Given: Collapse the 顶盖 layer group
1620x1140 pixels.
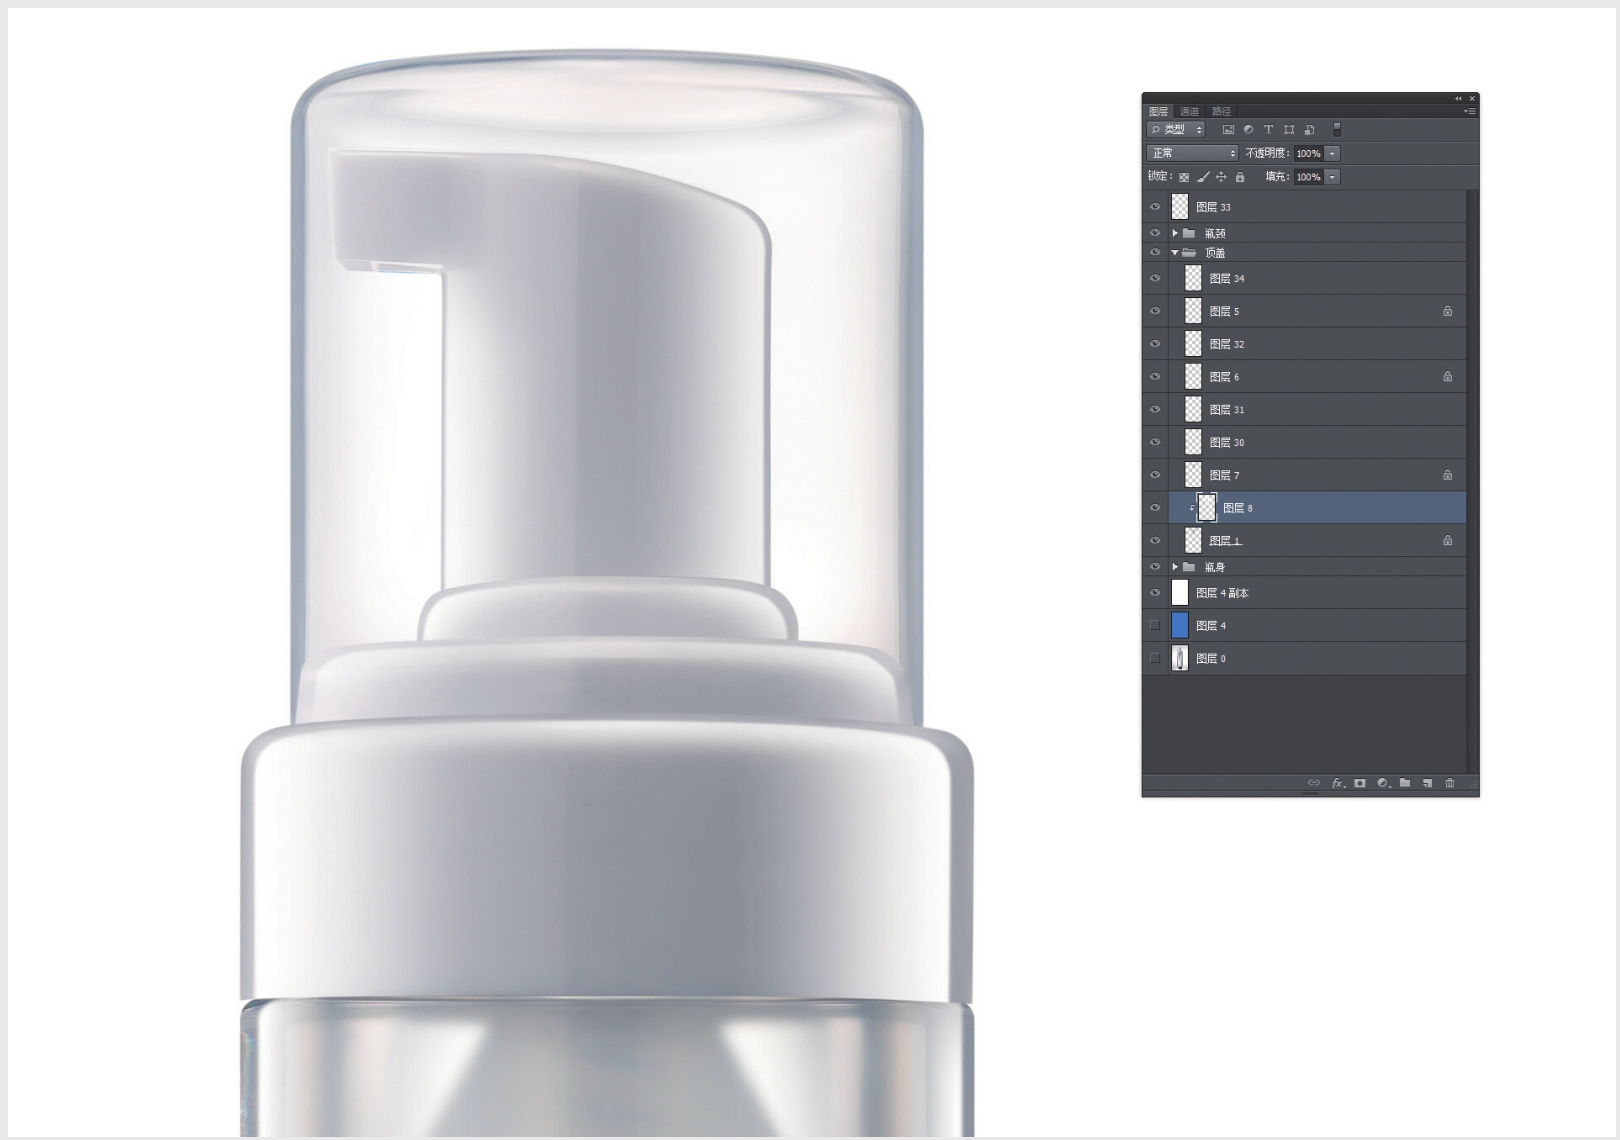Looking at the screenshot, I should click(x=1175, y=253).
